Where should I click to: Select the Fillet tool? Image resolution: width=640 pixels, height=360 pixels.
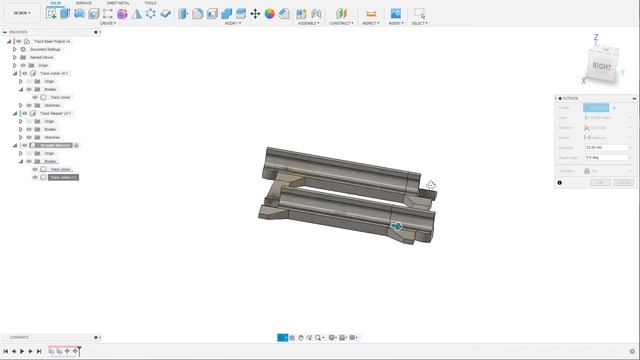(198, 13)
